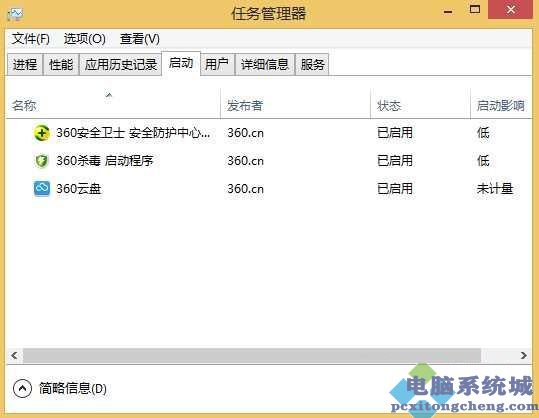Open the 选项(O) menu
Viewport: 539px width, 418px height.
coord(85,39)
